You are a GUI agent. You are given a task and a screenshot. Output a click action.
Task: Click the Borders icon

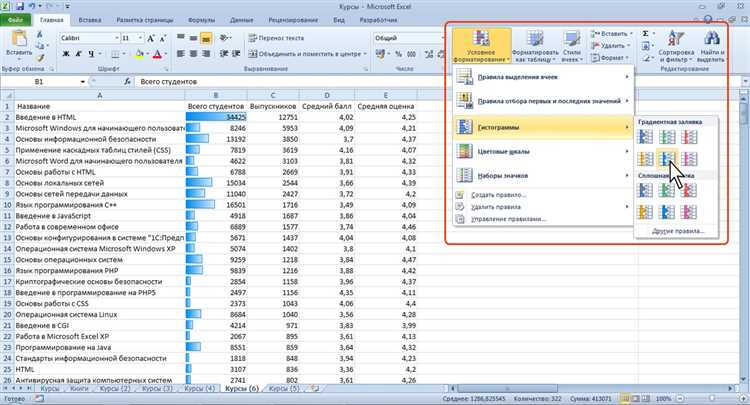click(115, 54)
